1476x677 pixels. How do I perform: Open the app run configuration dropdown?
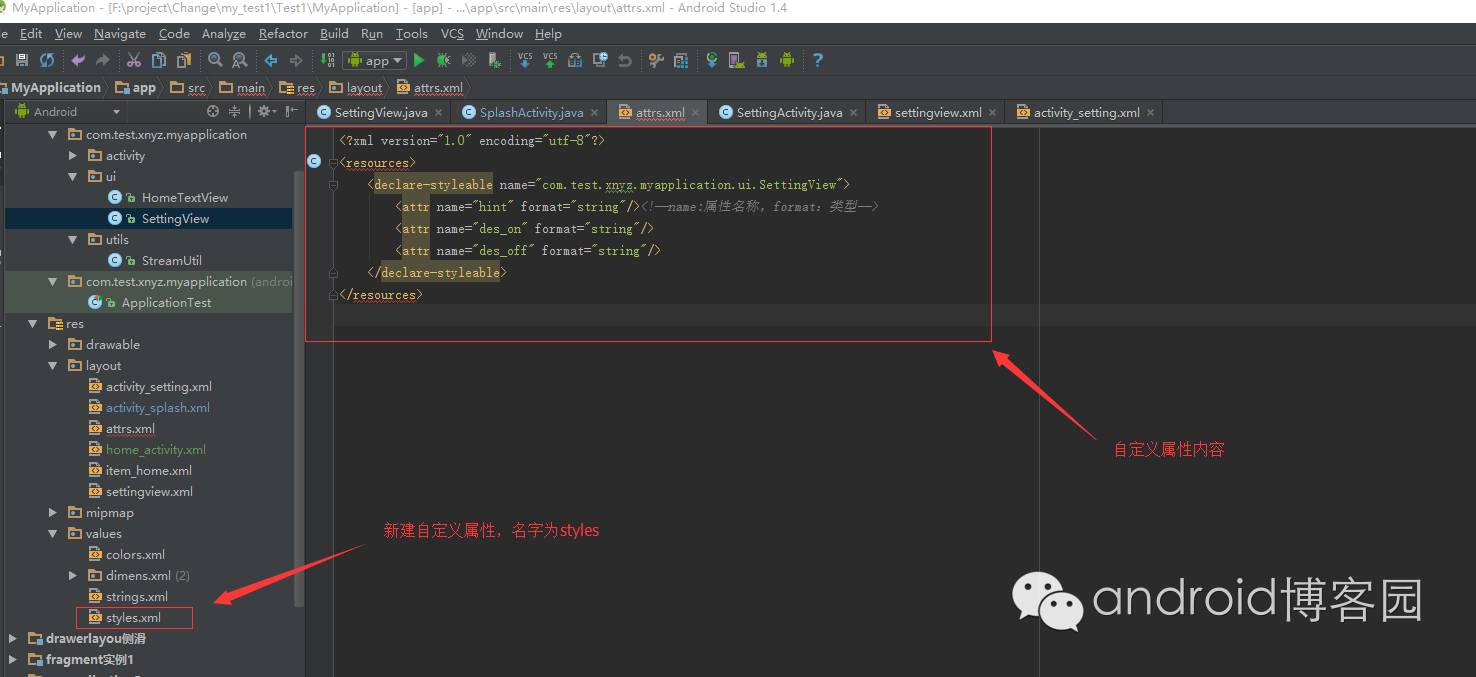click(374, 60)
